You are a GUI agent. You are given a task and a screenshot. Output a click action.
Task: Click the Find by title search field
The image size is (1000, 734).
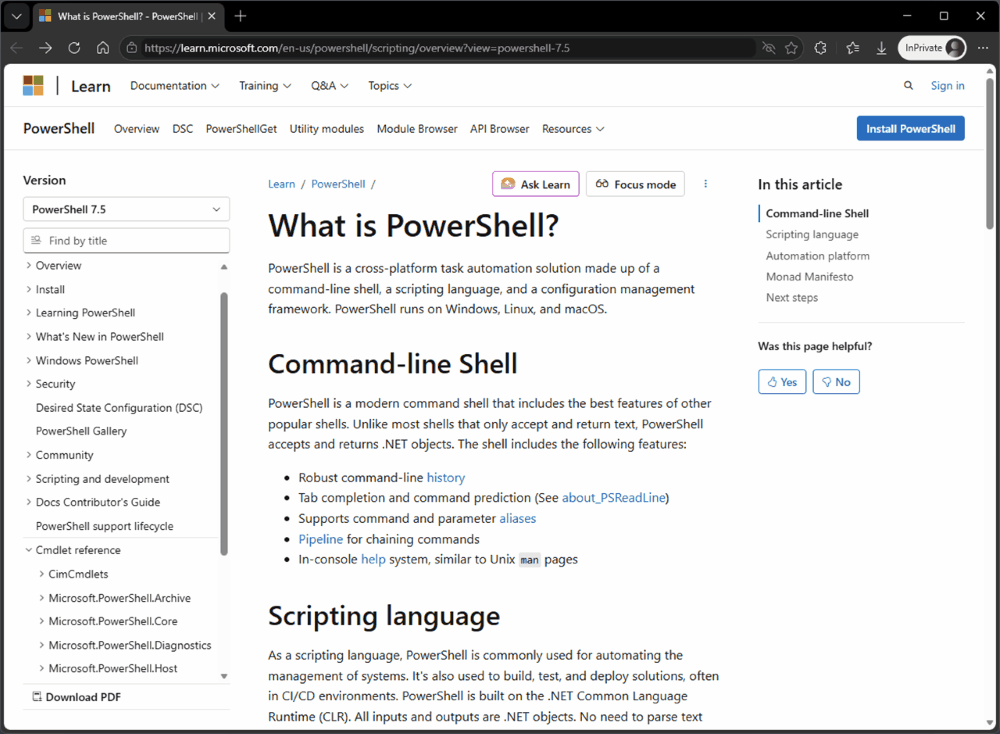(x=126, y=240)
